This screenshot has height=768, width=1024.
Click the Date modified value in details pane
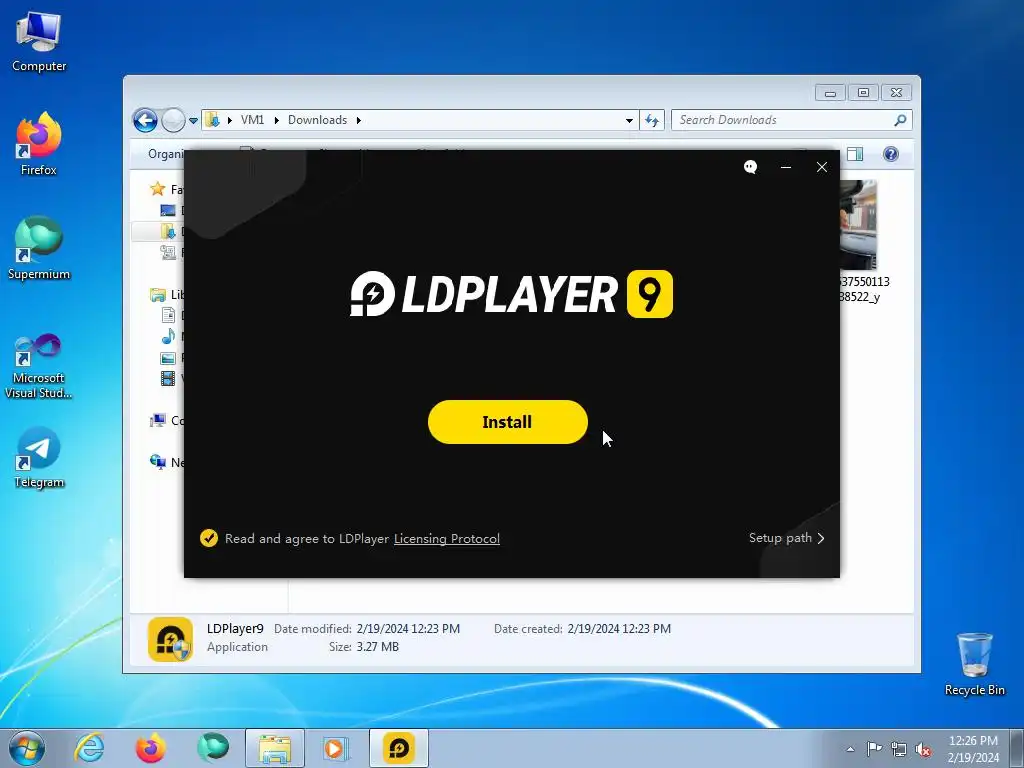click(x=408, y=628)
